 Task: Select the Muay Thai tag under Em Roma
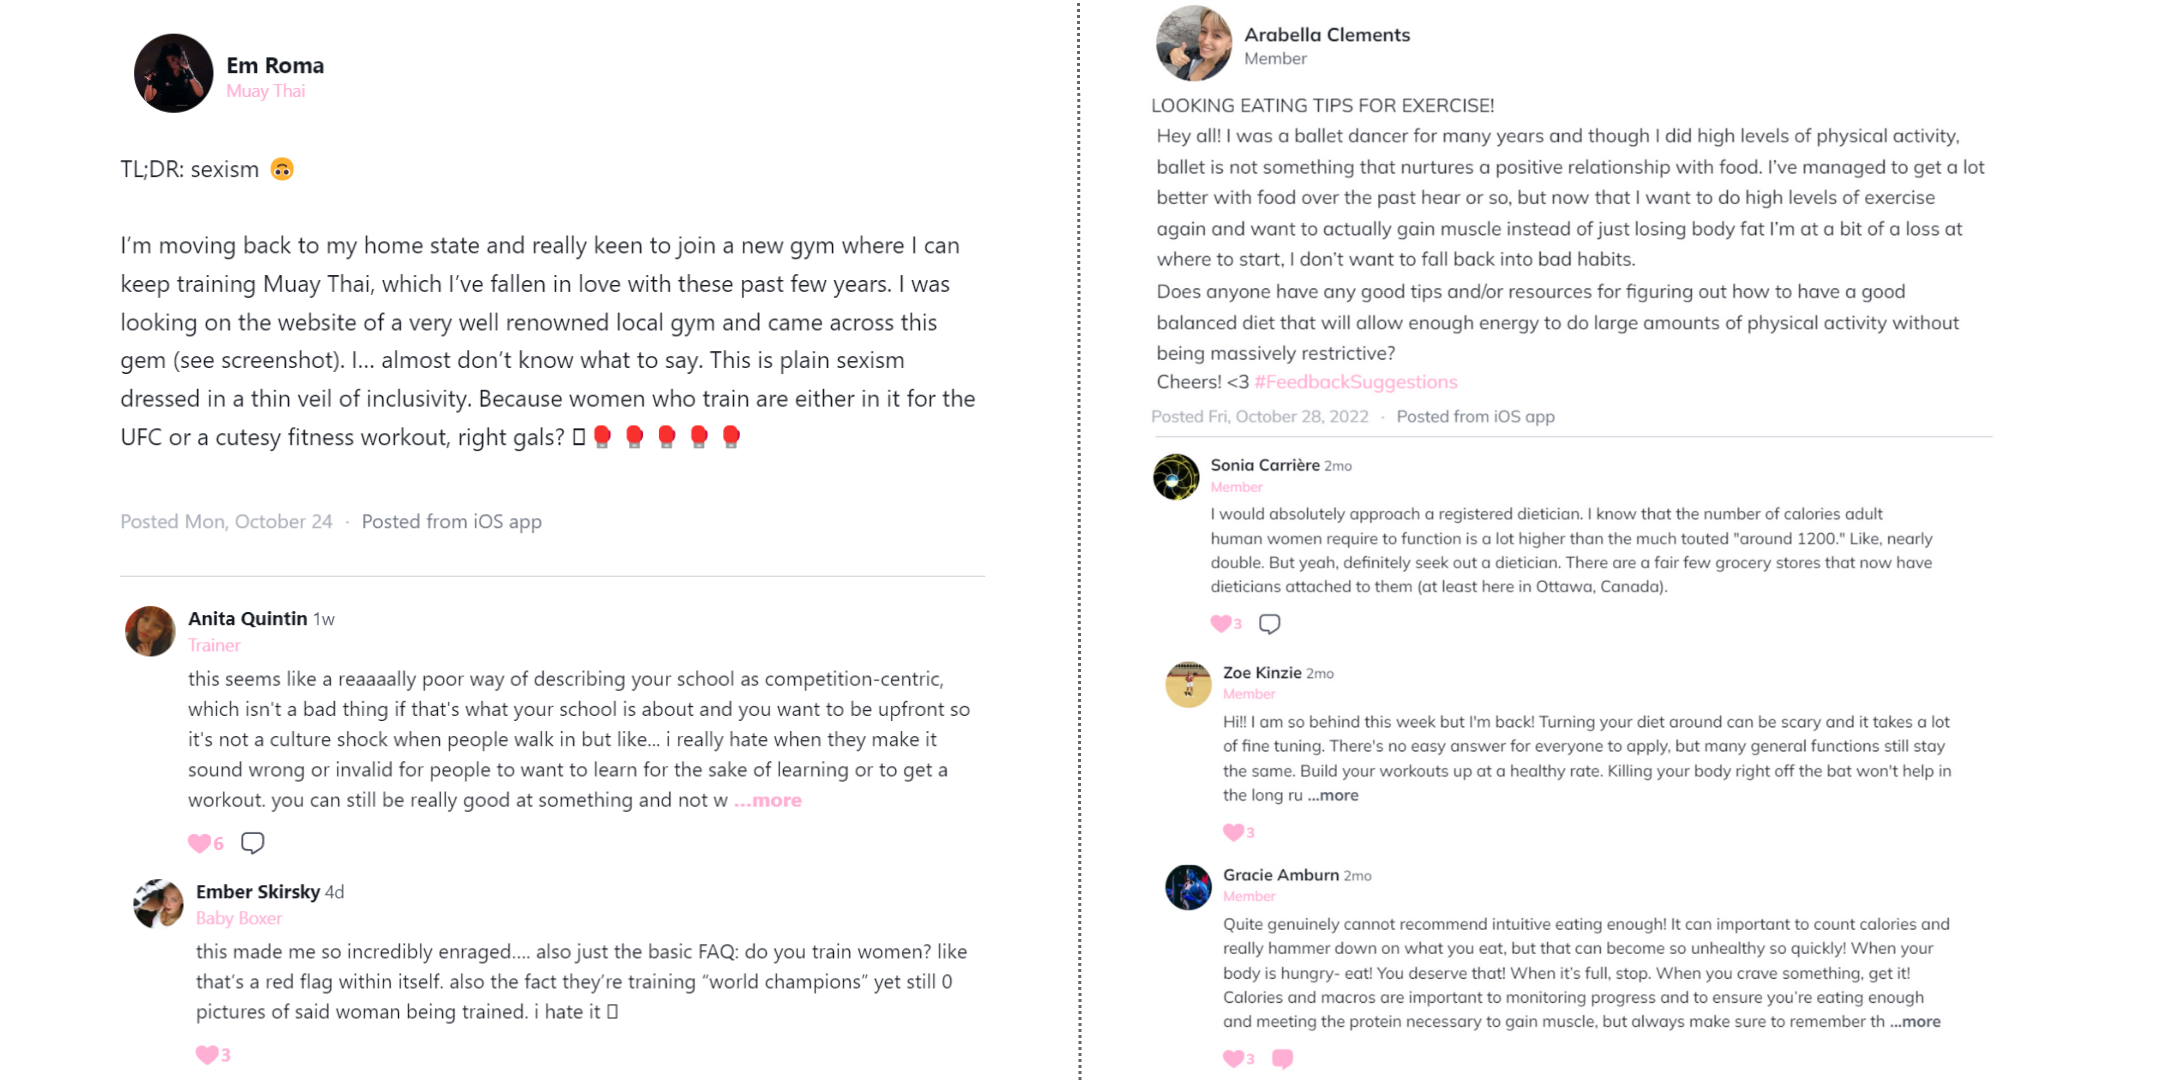tap(265, 91)
